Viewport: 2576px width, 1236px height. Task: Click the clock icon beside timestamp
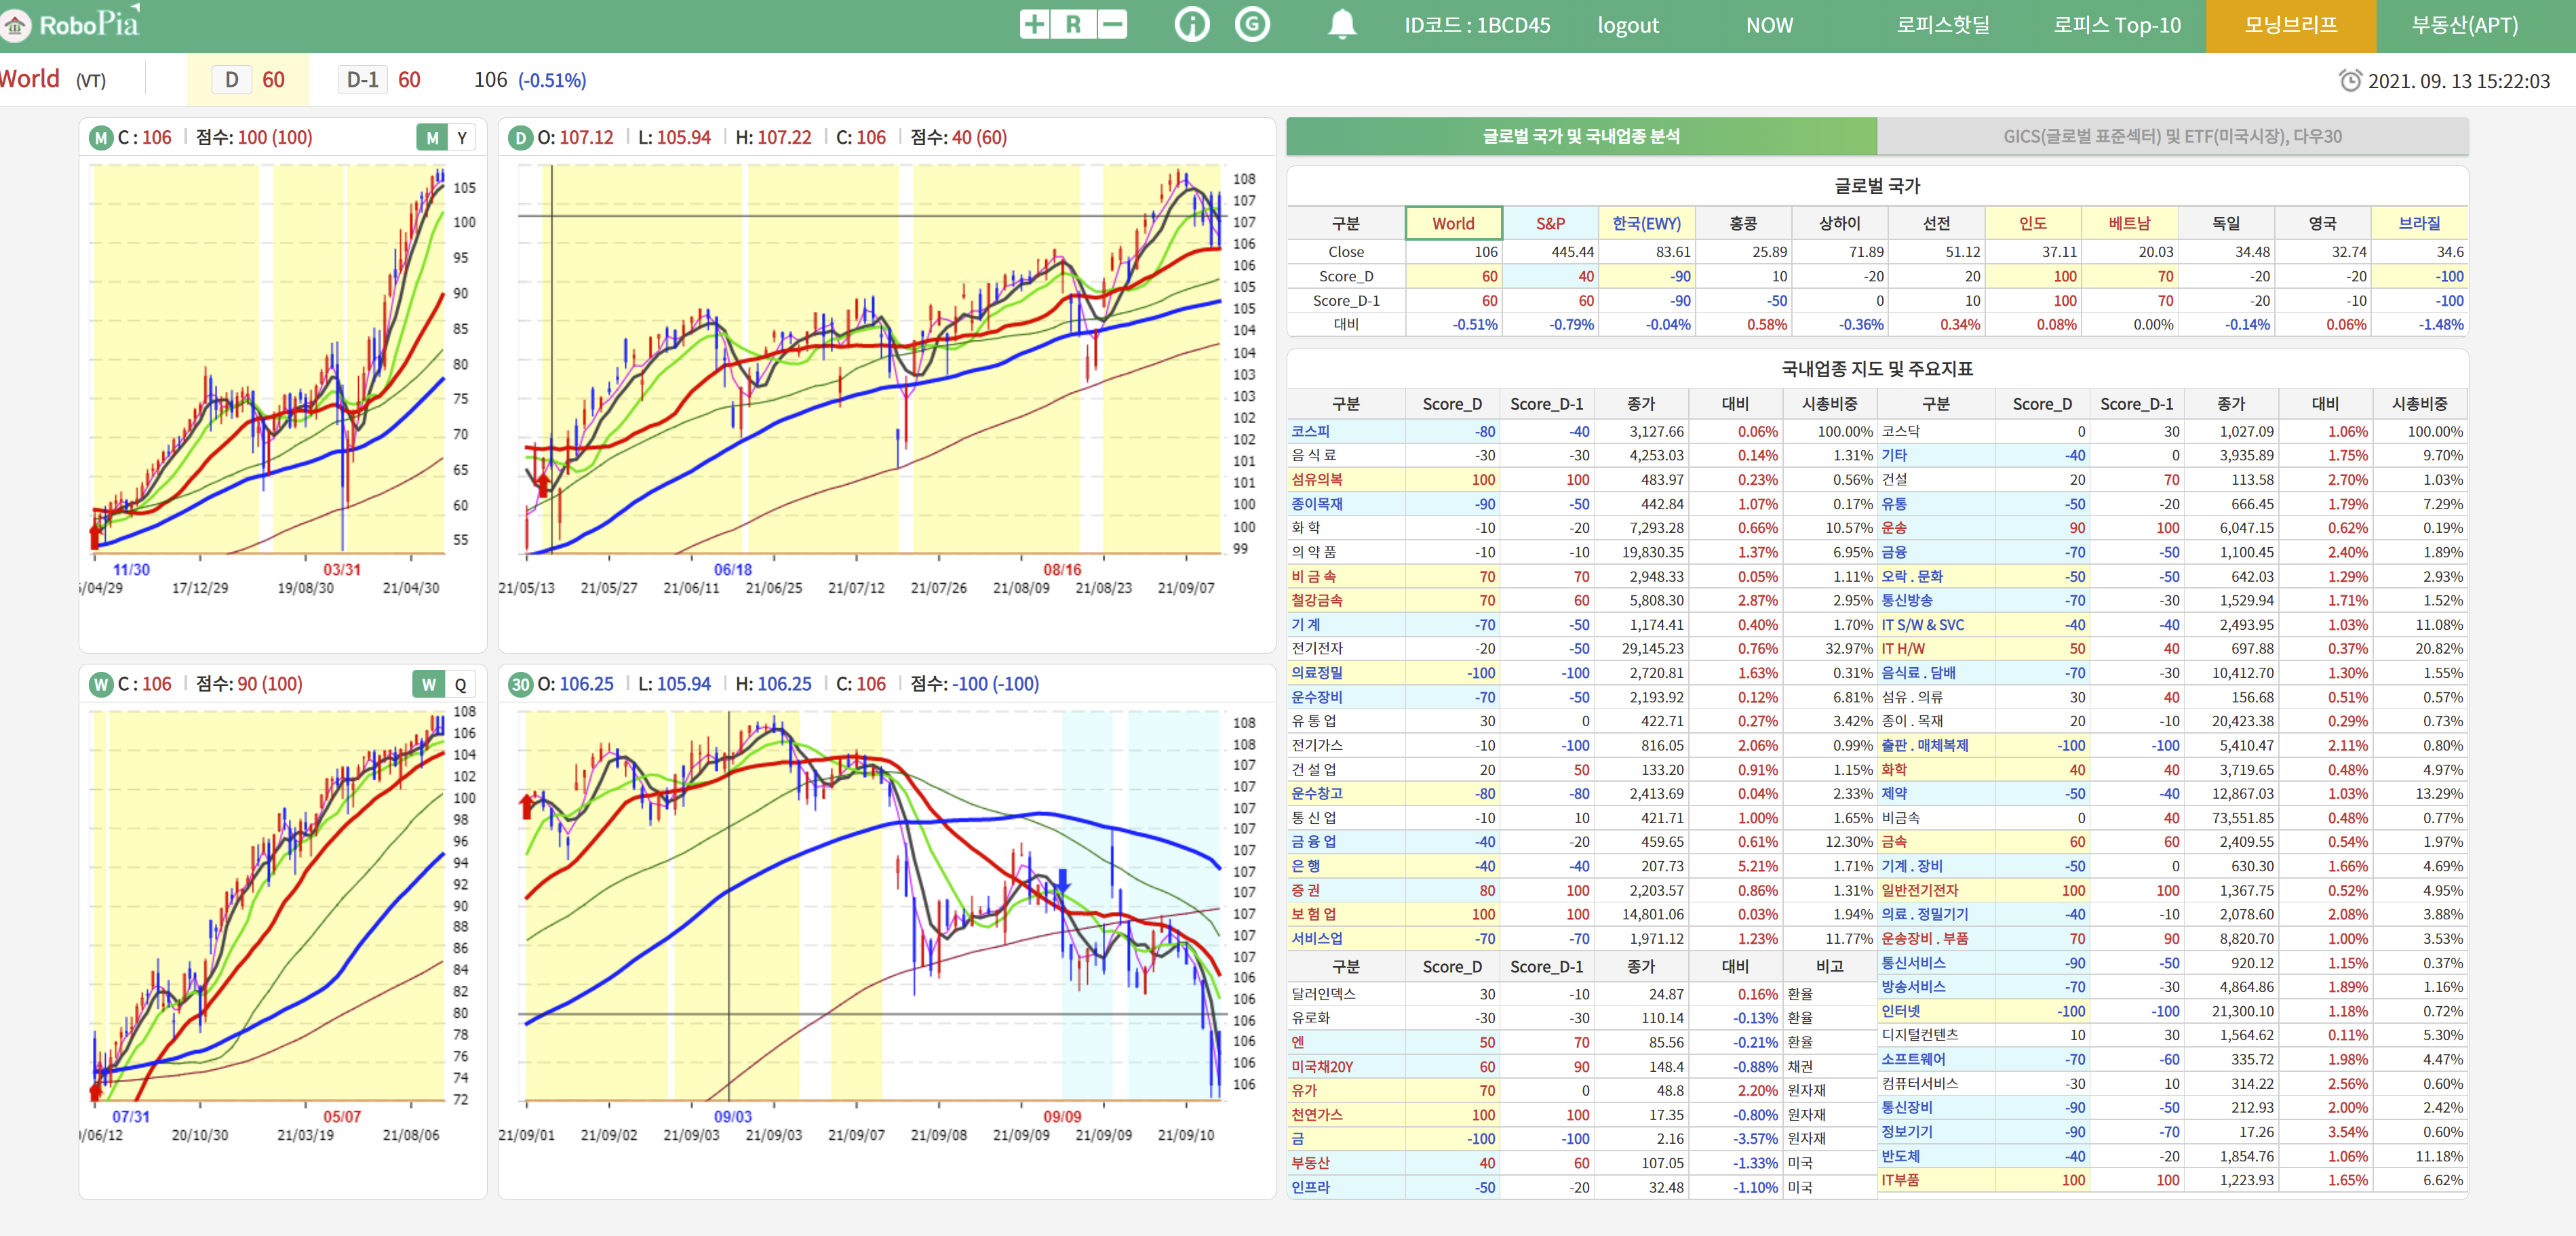tap(2350, 81)
